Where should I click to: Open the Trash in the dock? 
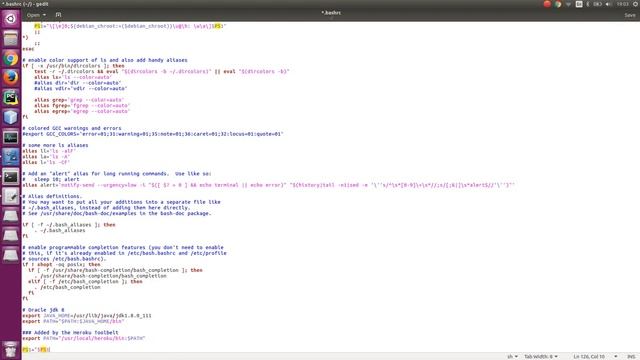(x=11, y=350)
